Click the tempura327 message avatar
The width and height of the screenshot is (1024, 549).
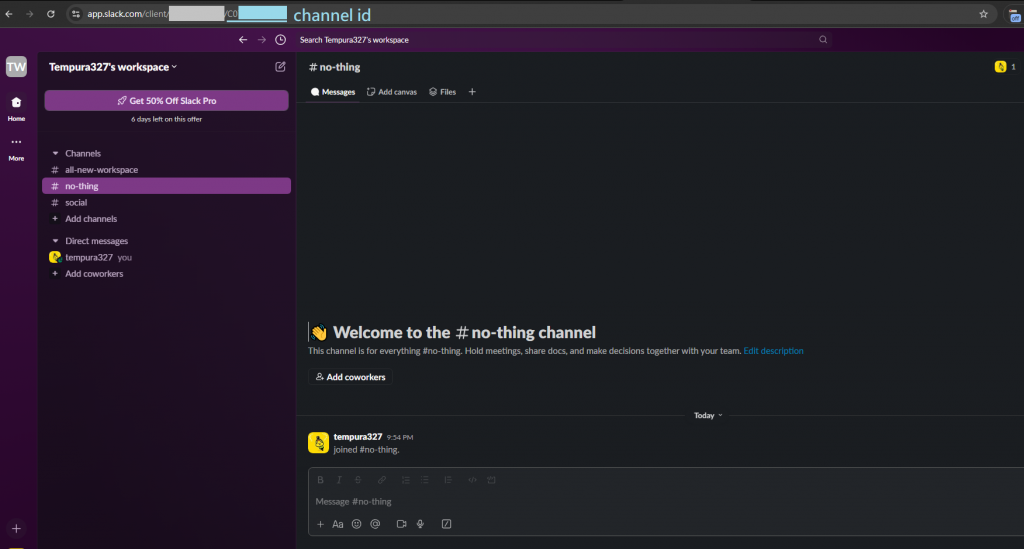tap(318, 443)
